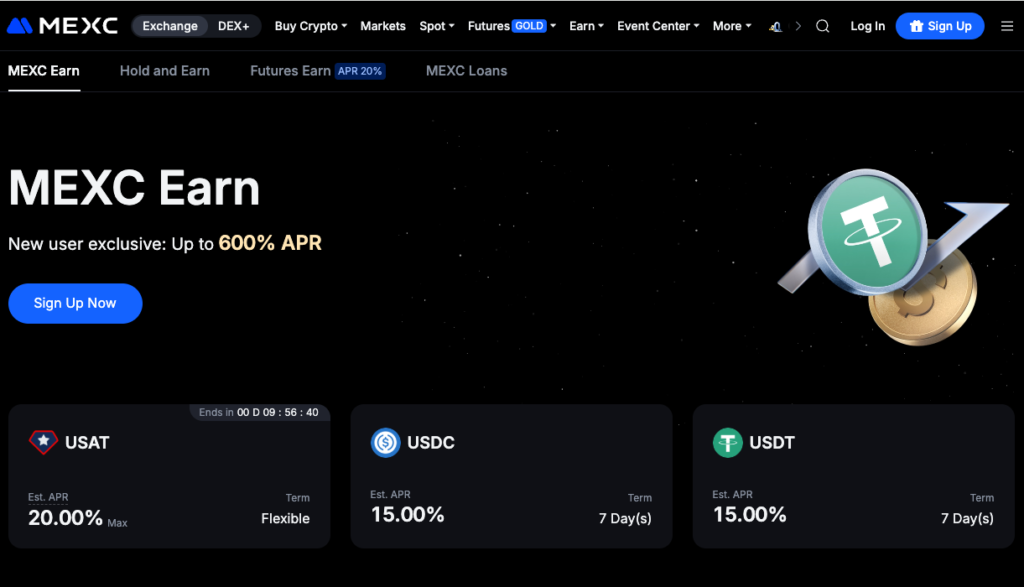Click the USDT Tether coin icon

coord(727,442)
